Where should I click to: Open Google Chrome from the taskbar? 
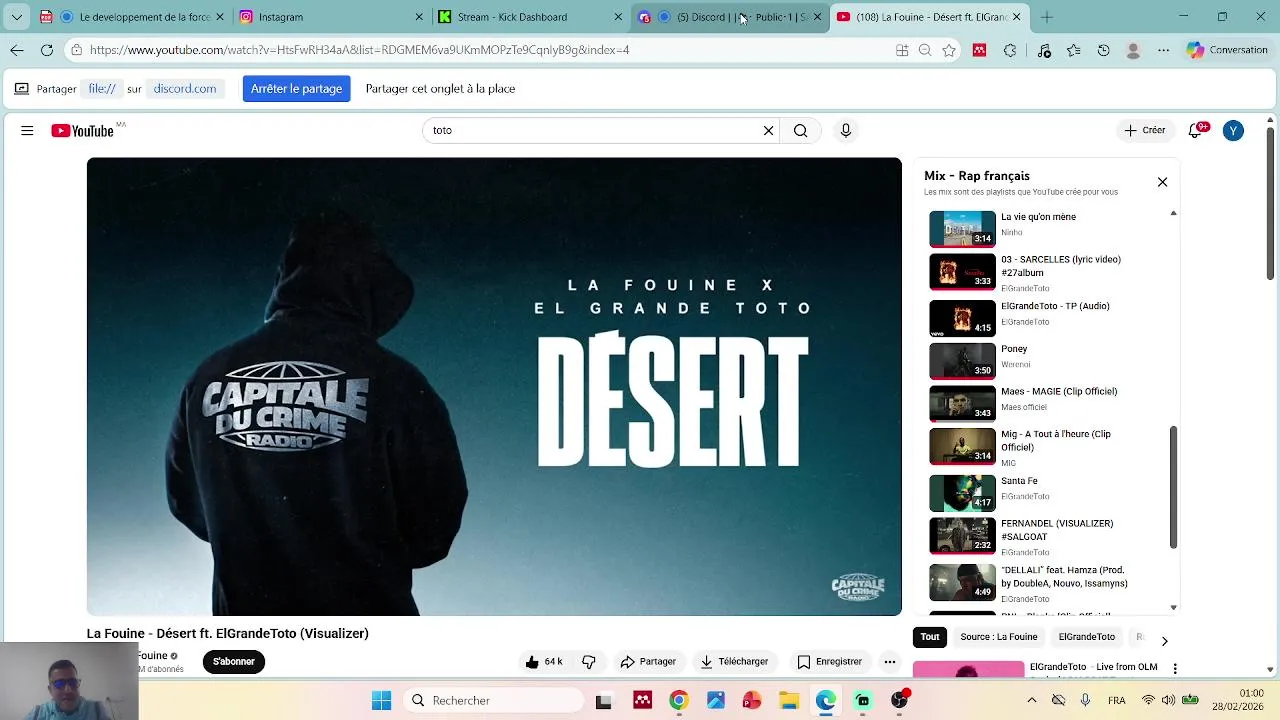coord(679,701)
